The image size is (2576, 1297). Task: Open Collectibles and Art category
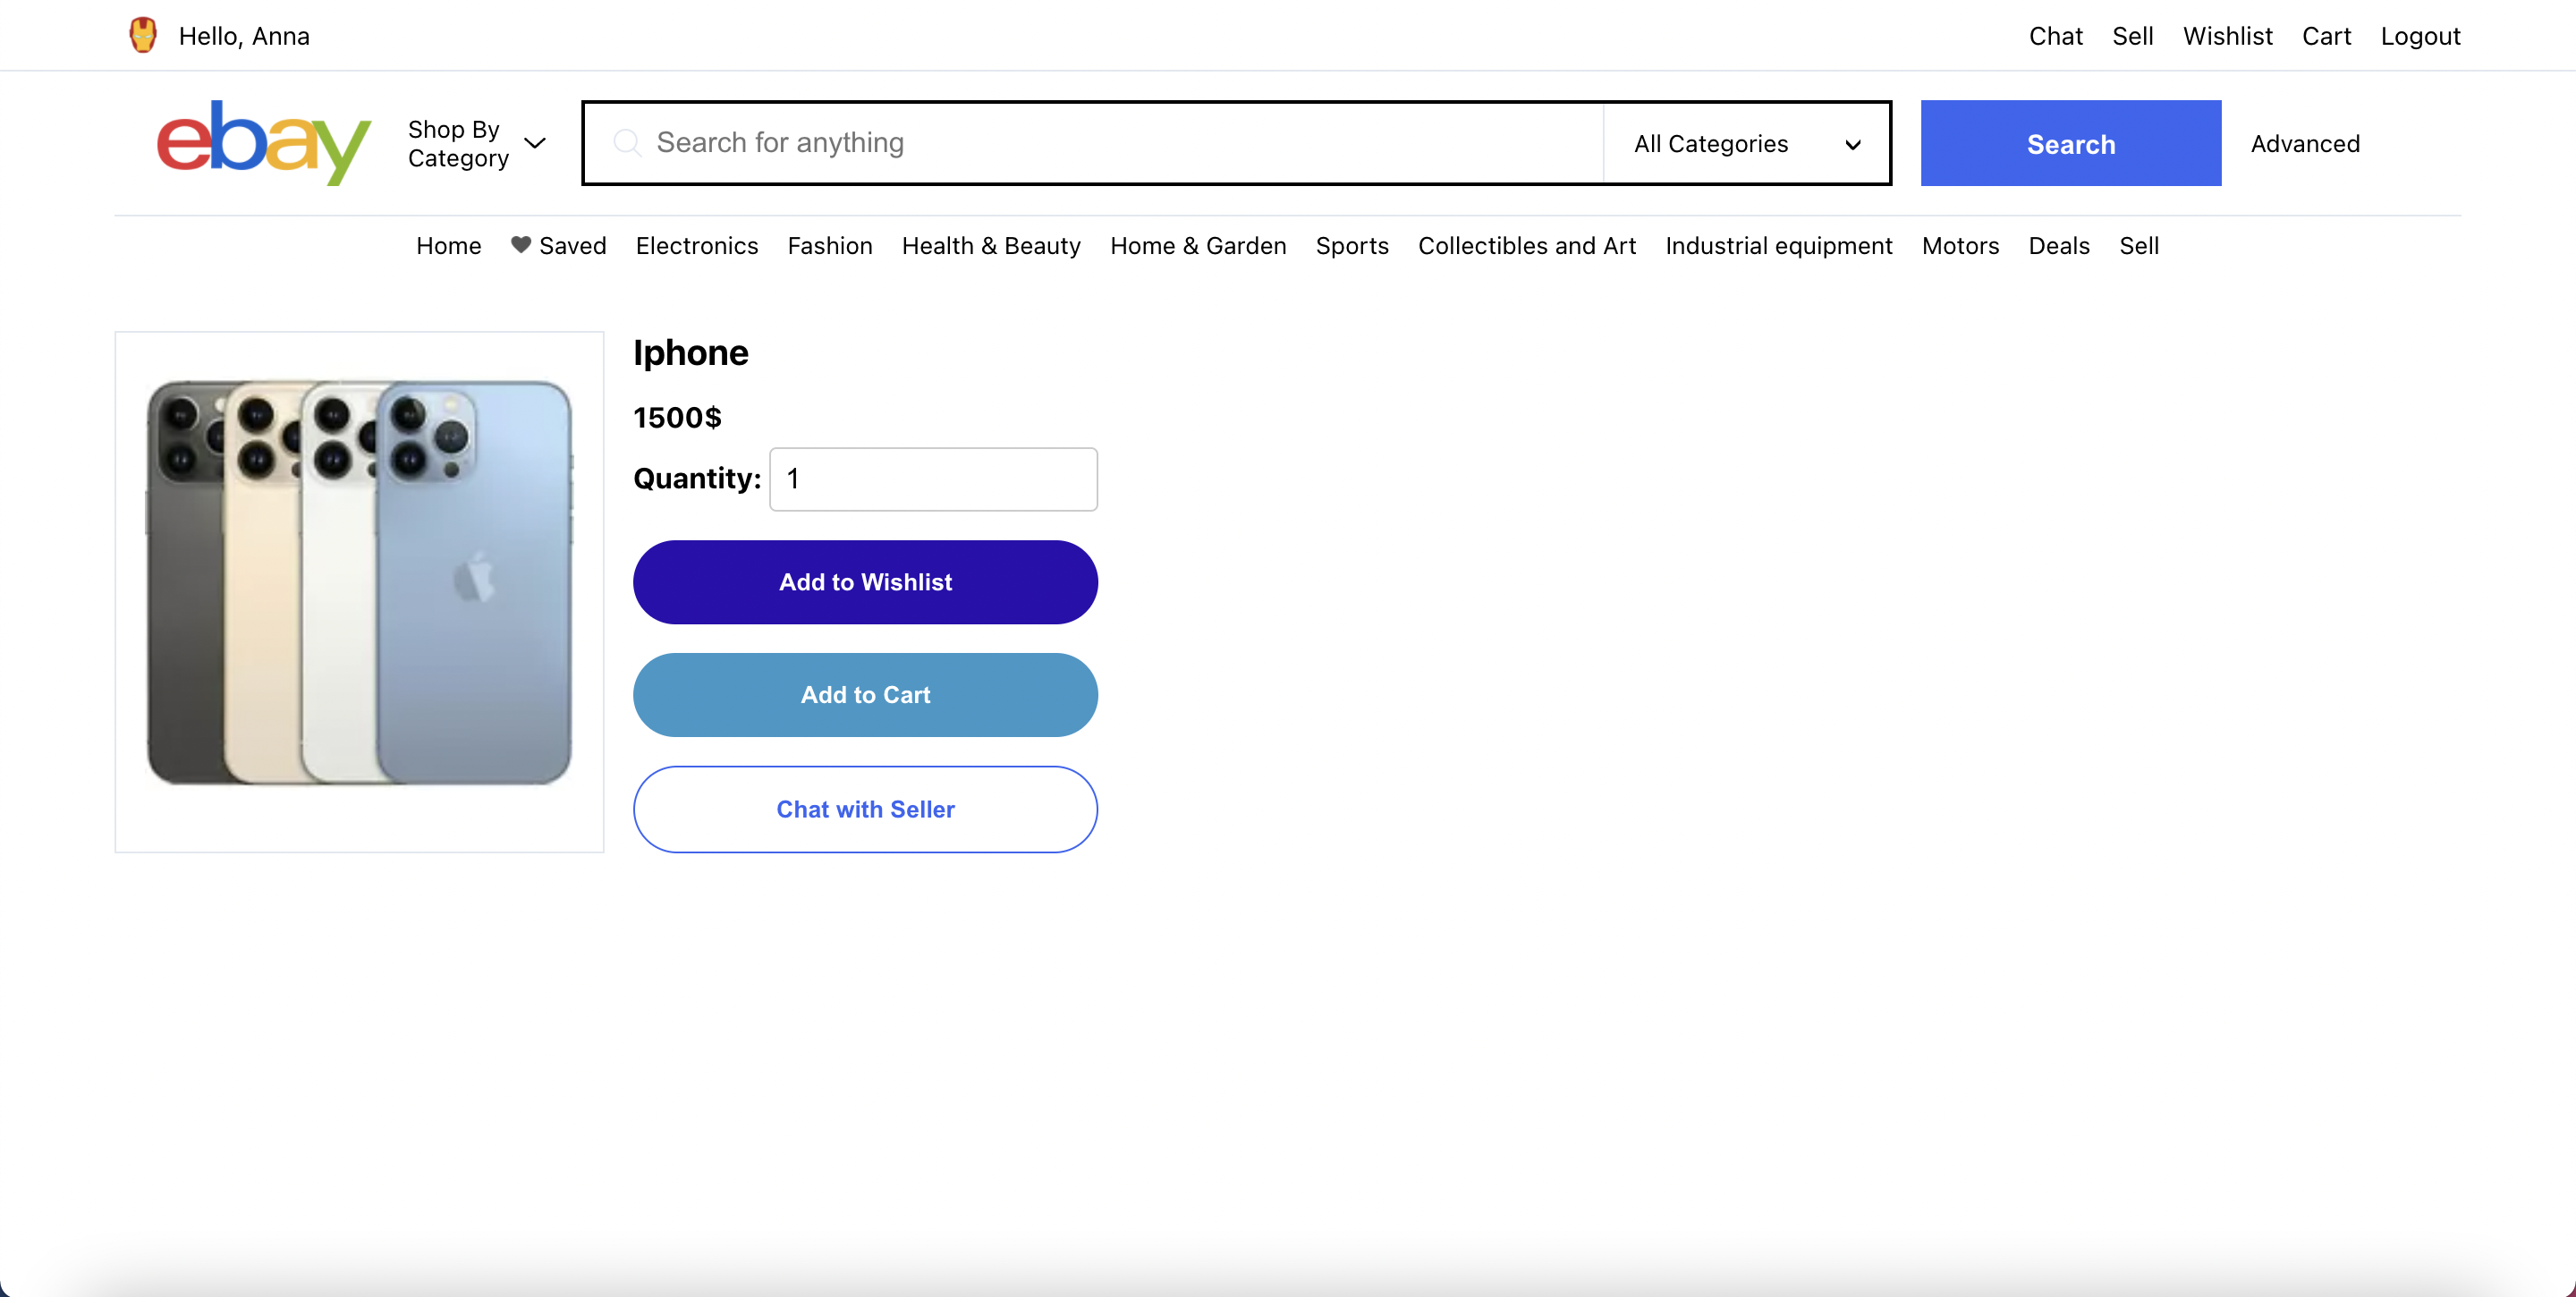tap(1526, 246)
